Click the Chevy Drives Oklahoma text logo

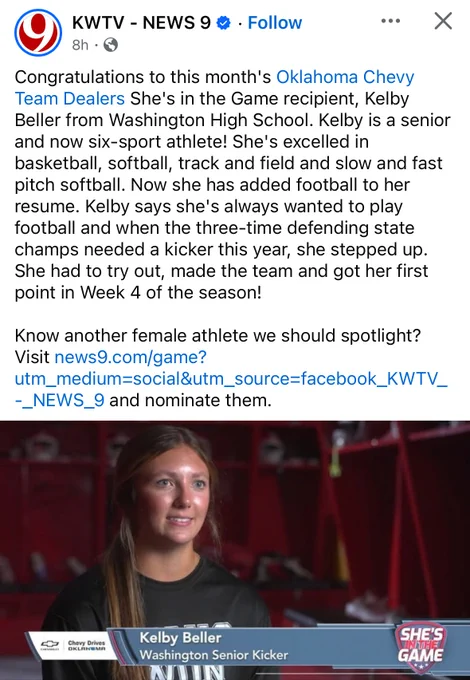86,645
